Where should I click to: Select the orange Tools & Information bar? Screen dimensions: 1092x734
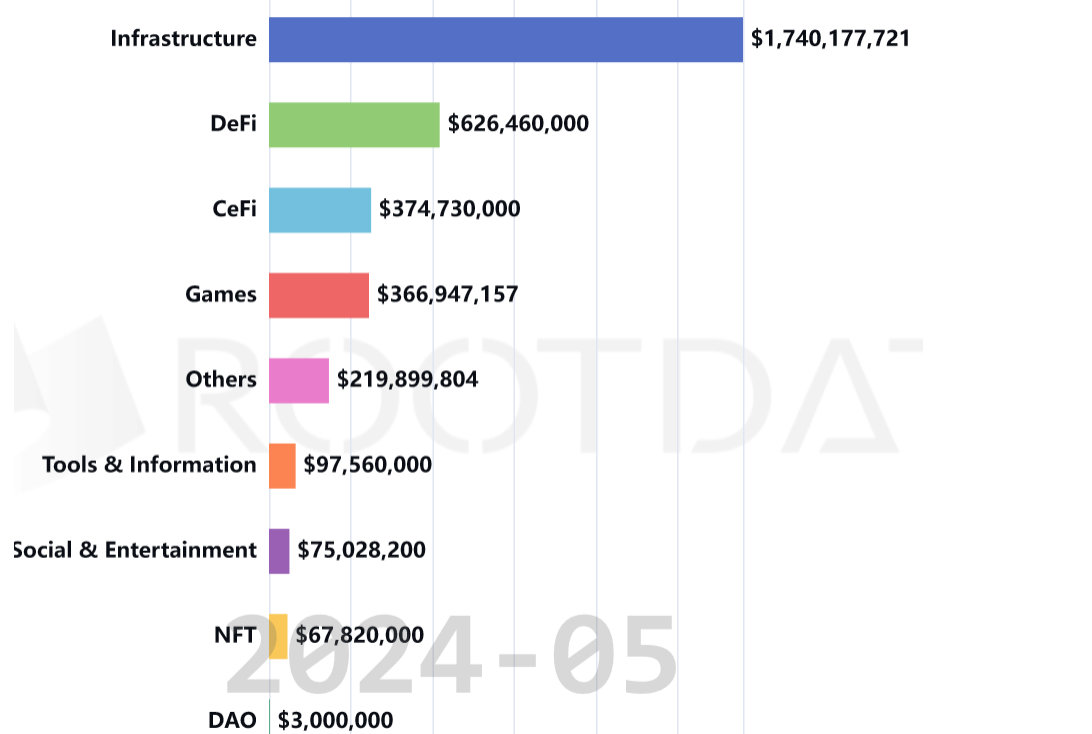(x=282, y=466)
